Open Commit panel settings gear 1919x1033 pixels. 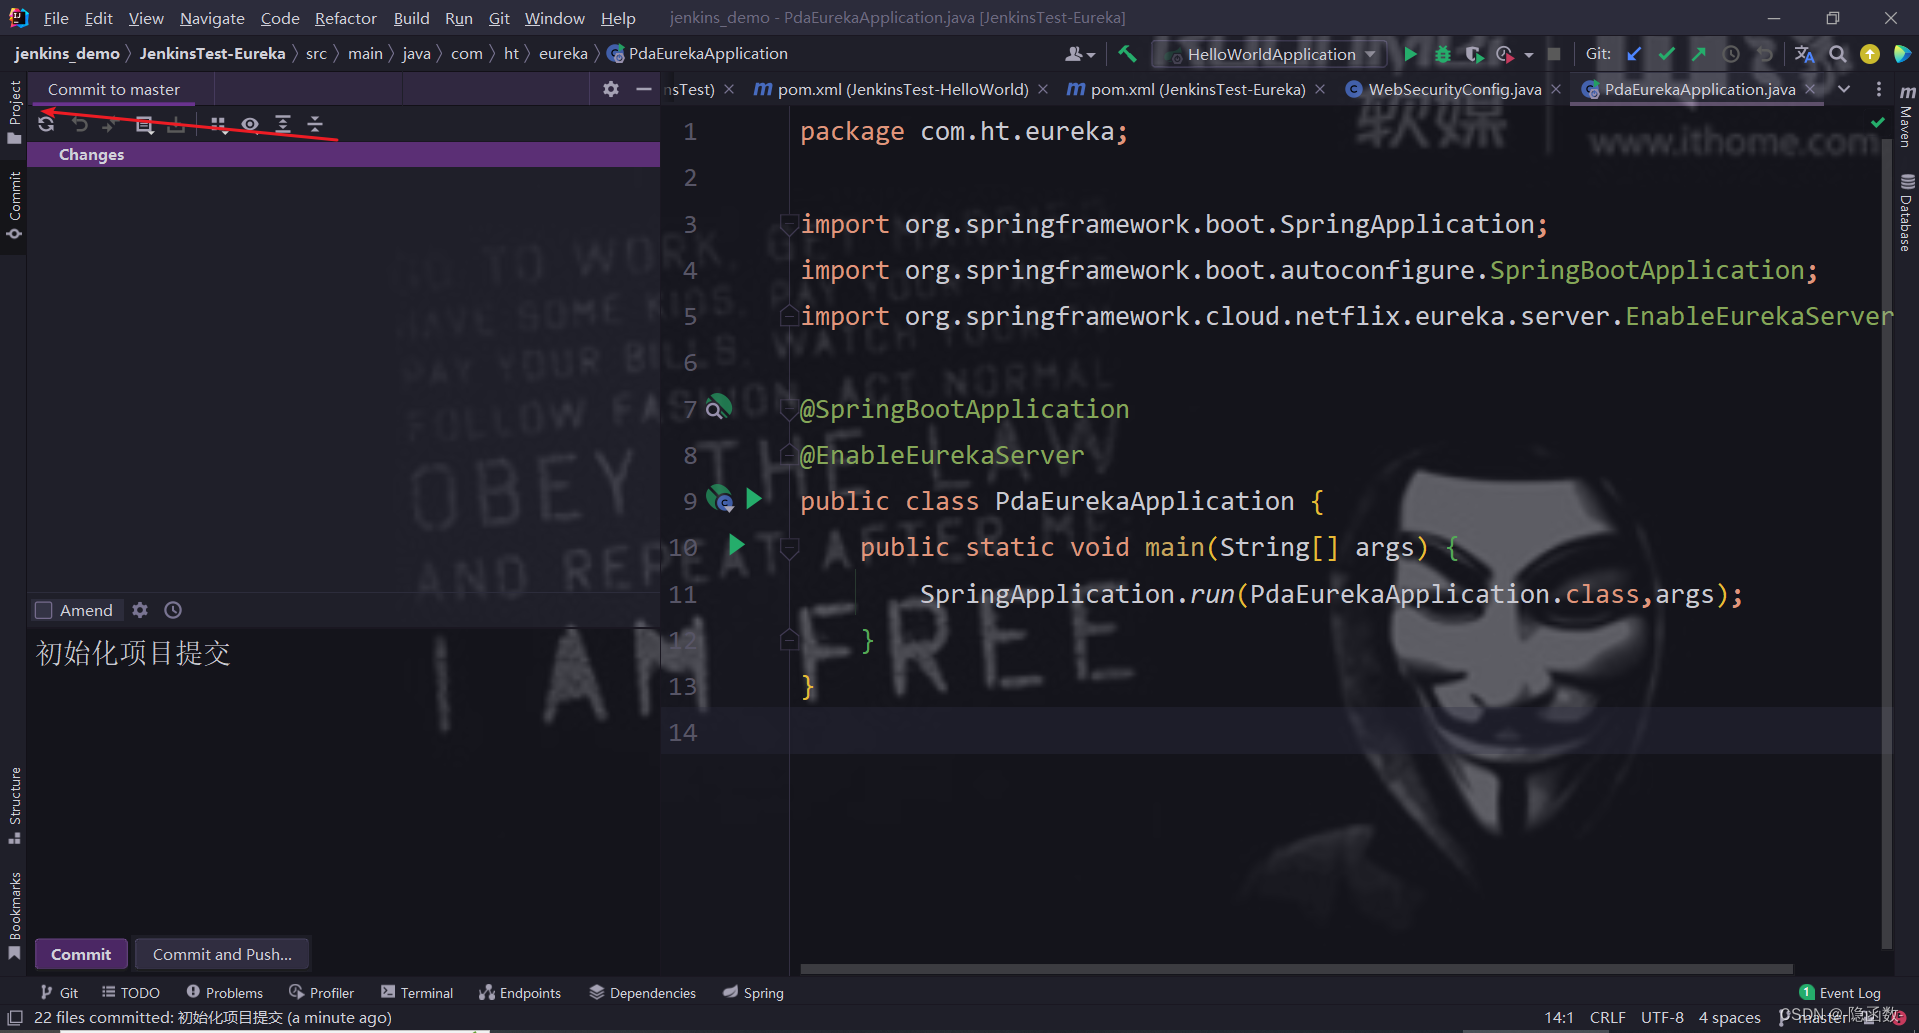[611, 89]
